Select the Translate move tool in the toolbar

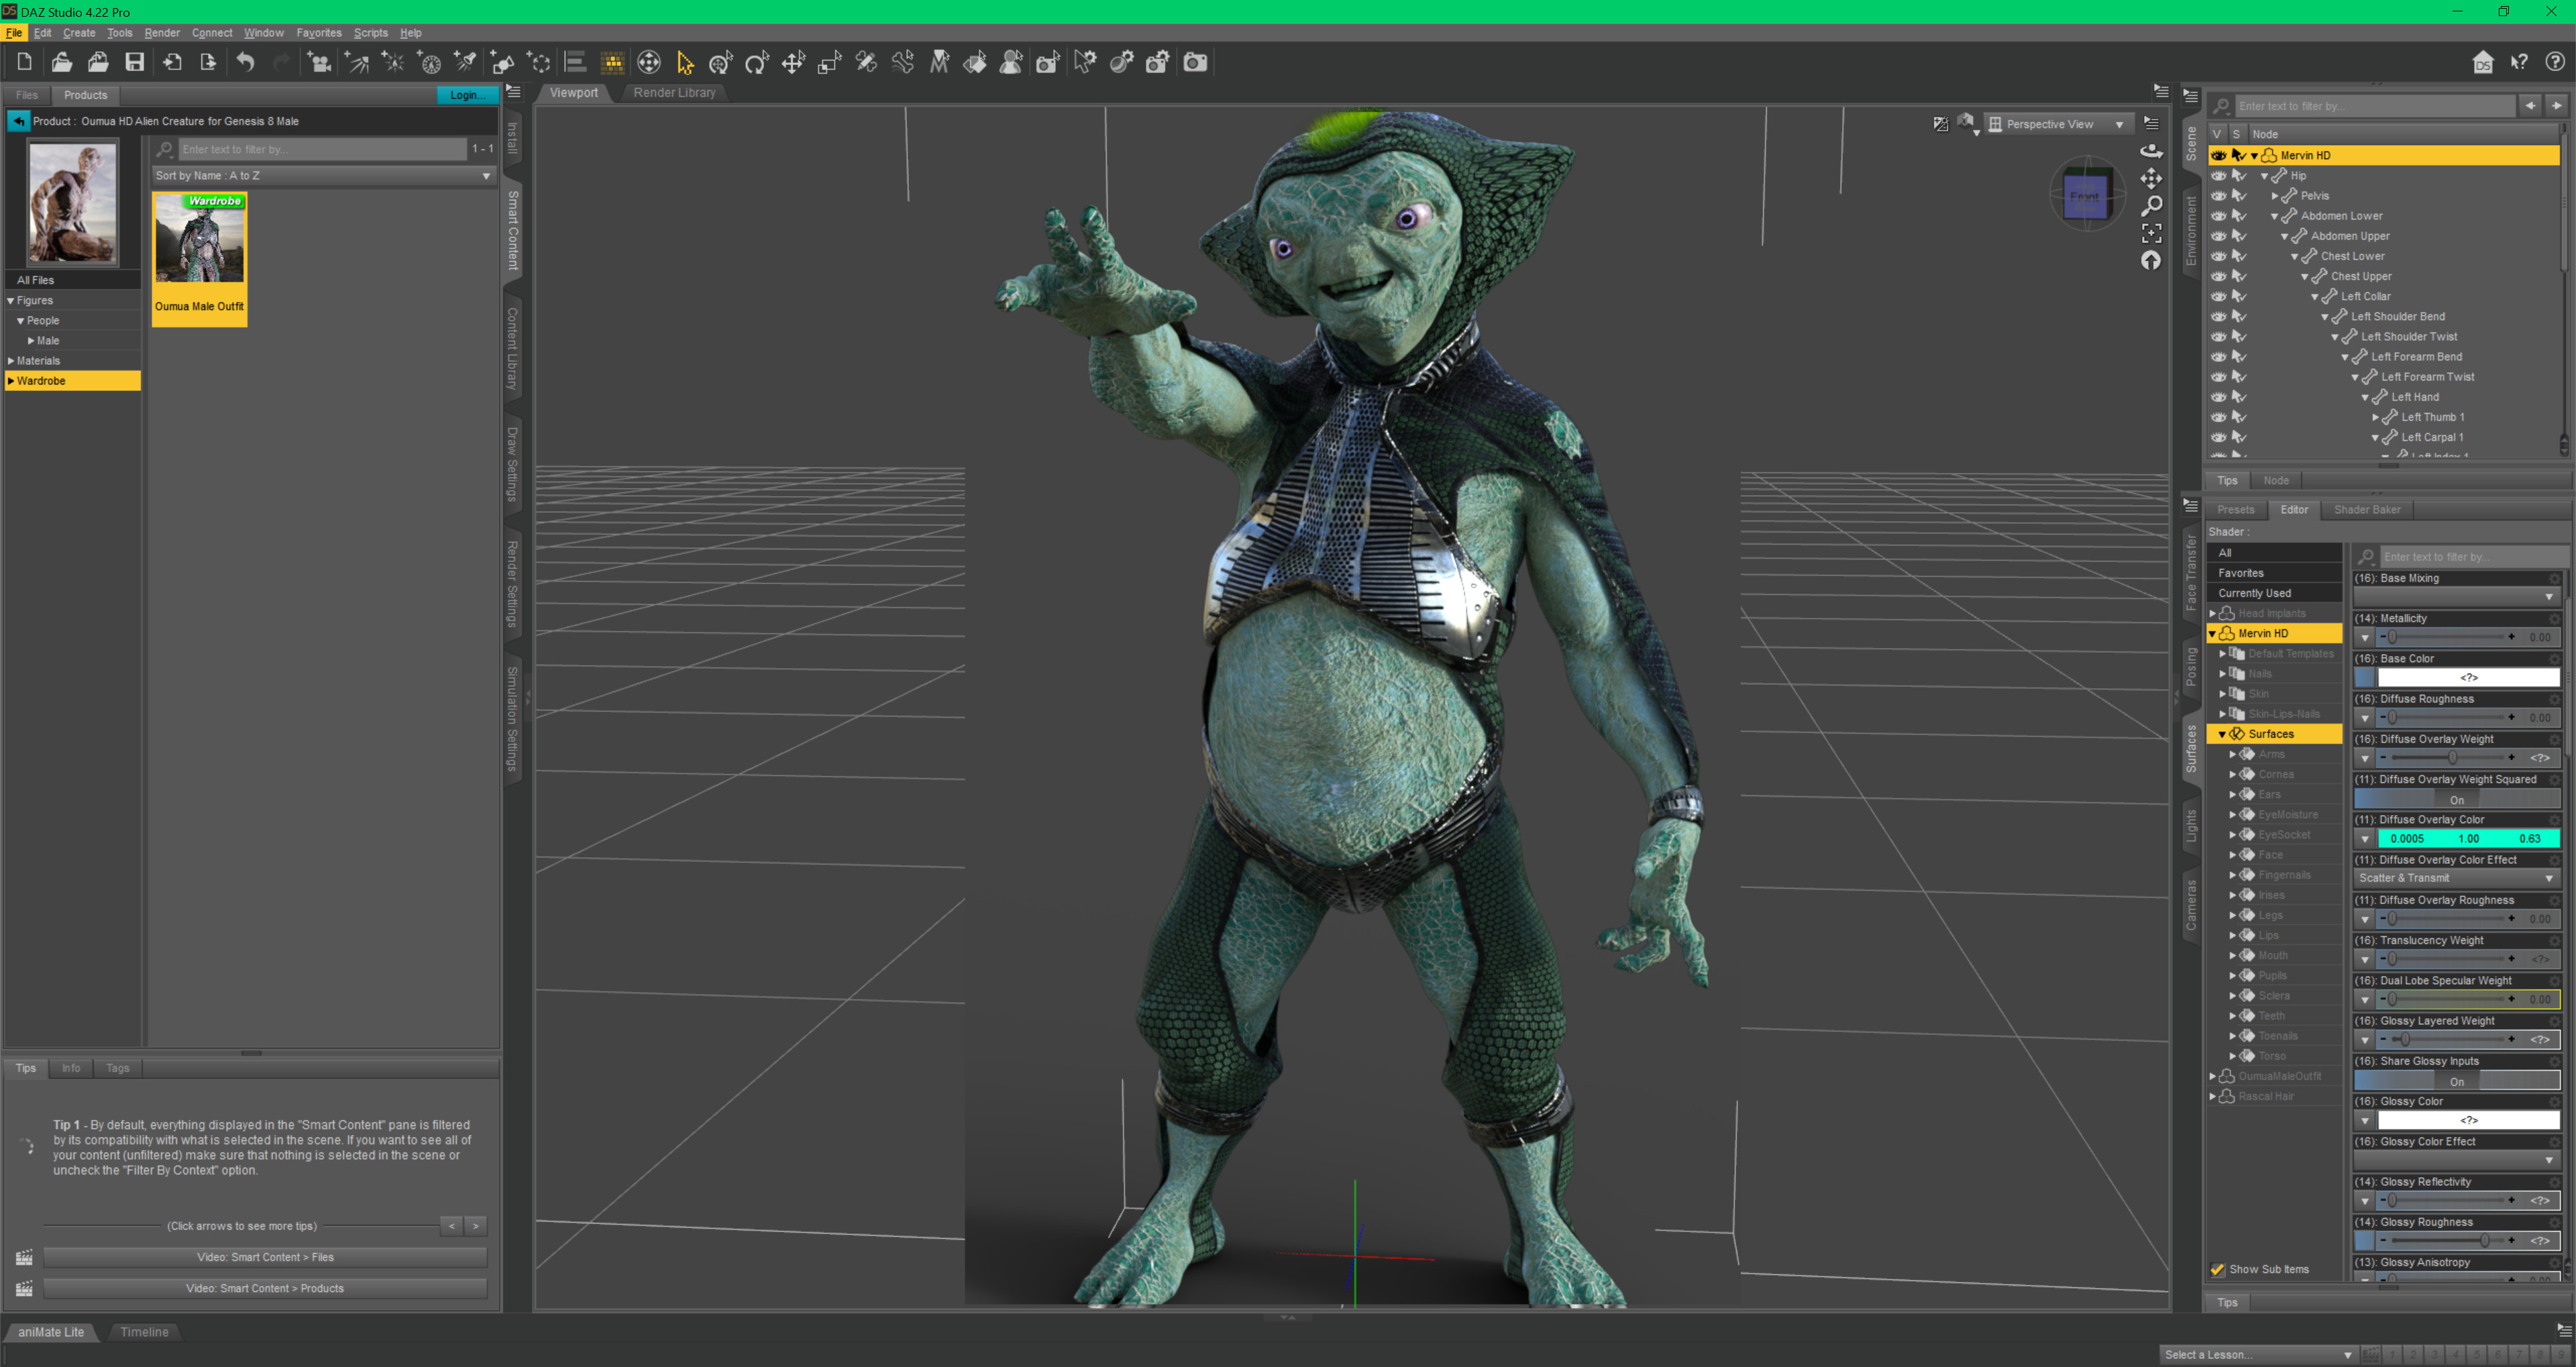[x=793, y=62]
